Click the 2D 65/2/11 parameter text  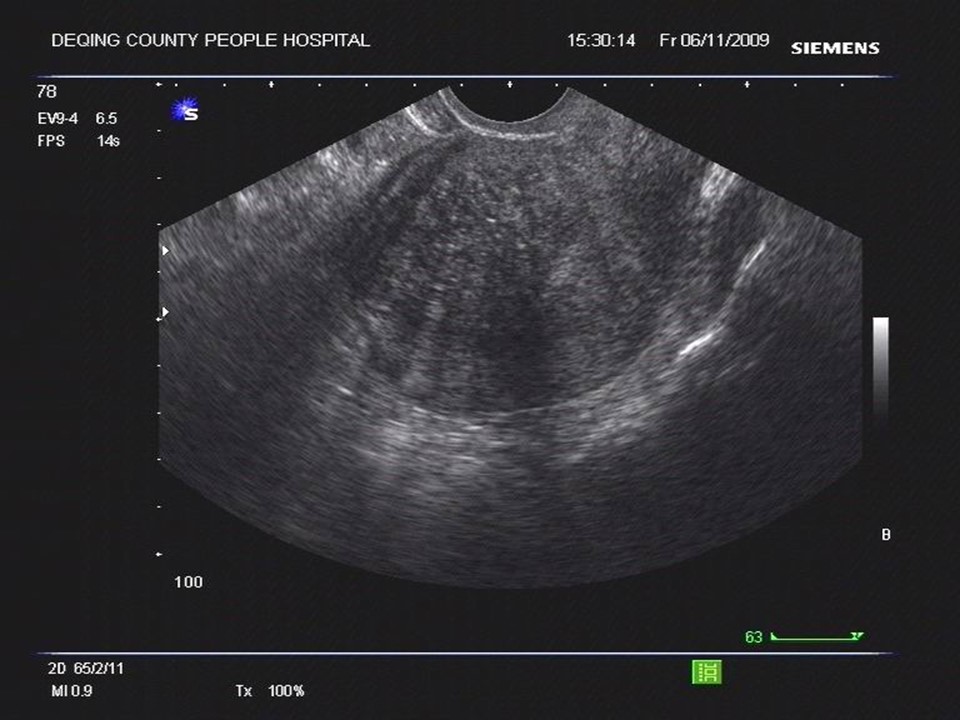pyautogui.click(x=86, y=669)
